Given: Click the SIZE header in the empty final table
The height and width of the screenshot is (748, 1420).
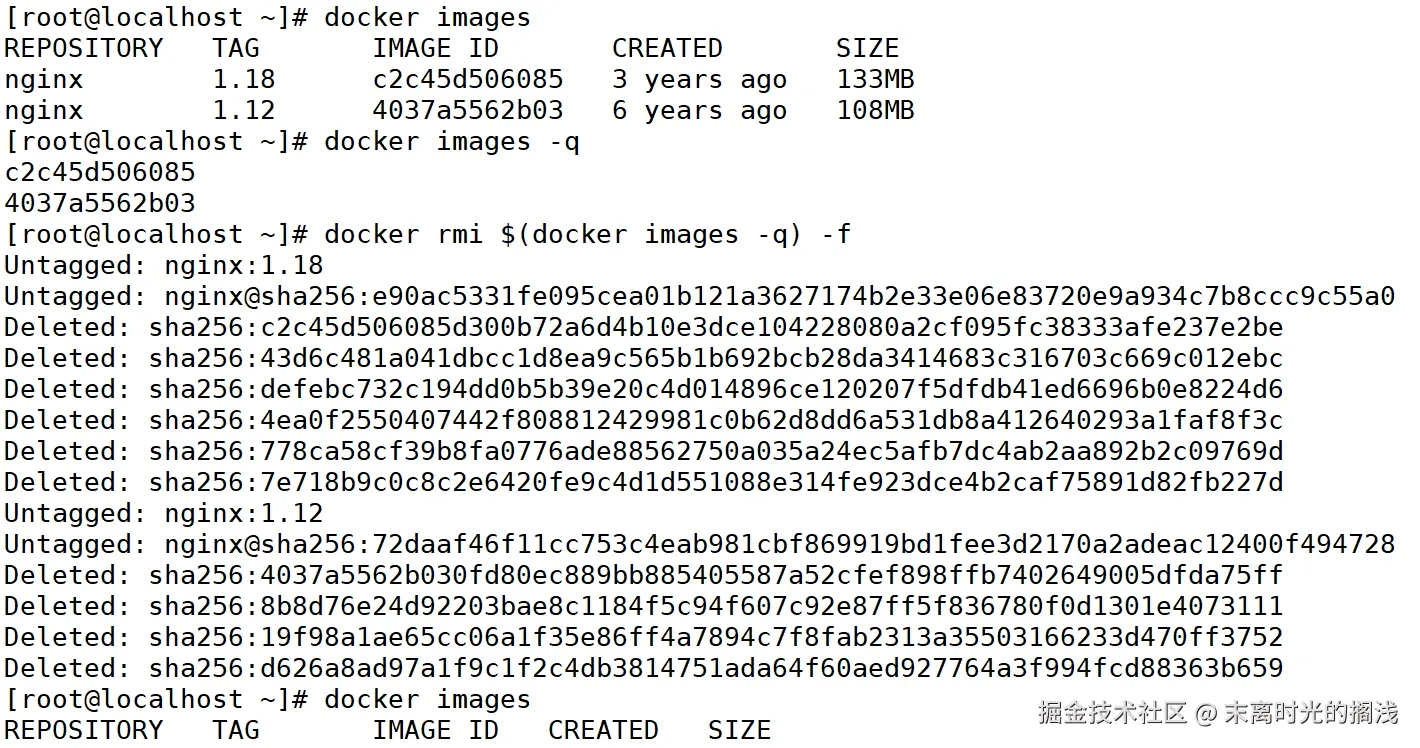Looking at the screenshot, I should [739, 731].
